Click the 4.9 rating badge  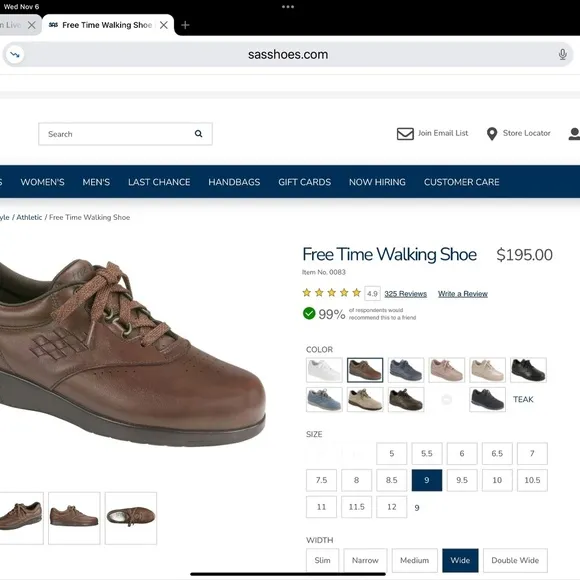coord(372,294)
